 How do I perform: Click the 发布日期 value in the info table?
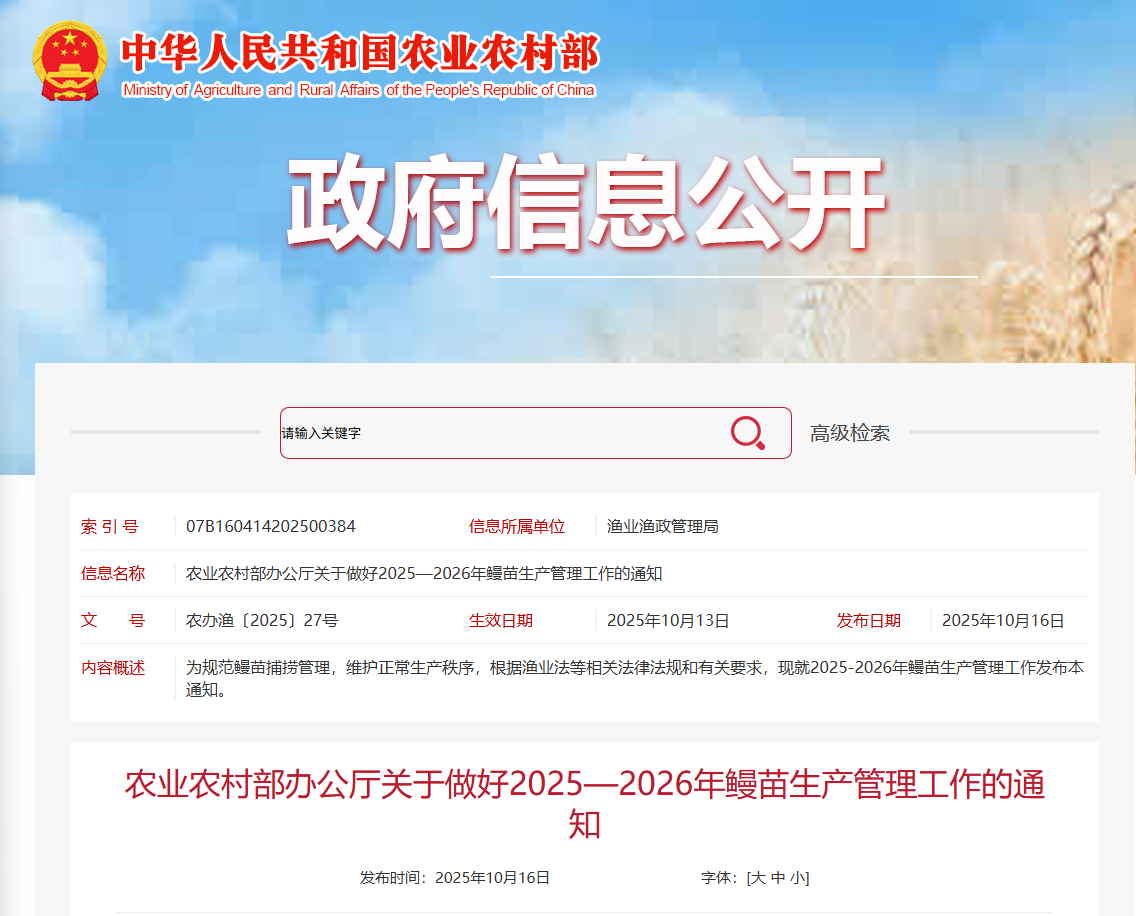pyautogui.click(x=1003, y=620)
